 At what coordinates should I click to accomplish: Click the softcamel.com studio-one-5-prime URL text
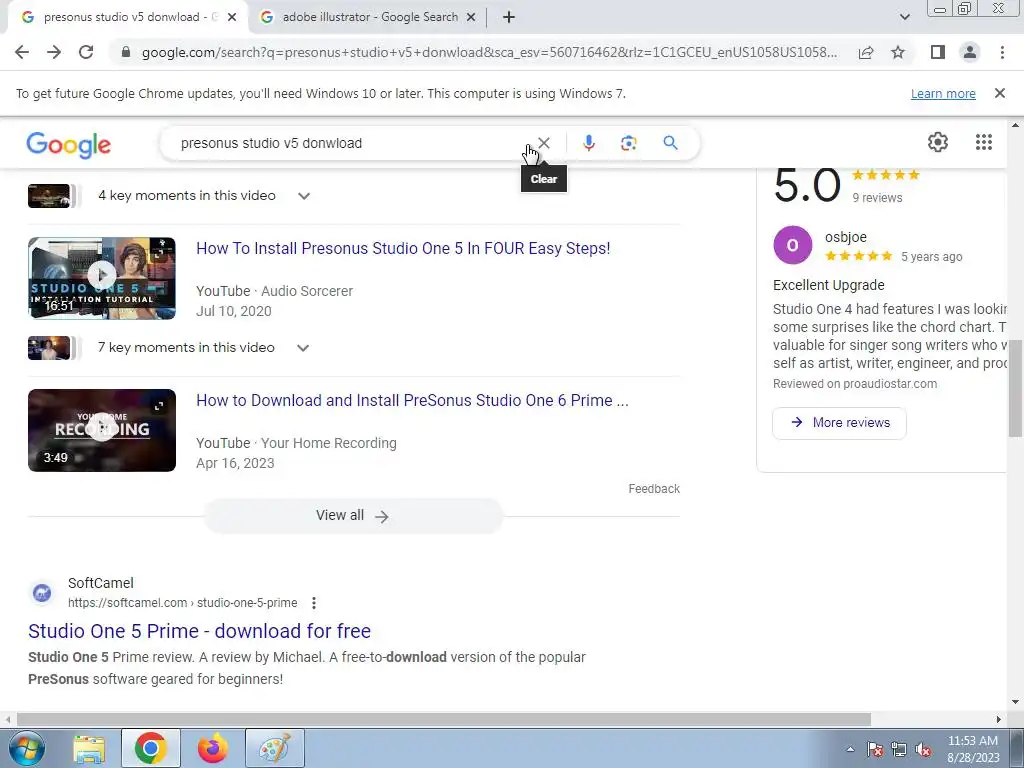click(x=183, y=603)
